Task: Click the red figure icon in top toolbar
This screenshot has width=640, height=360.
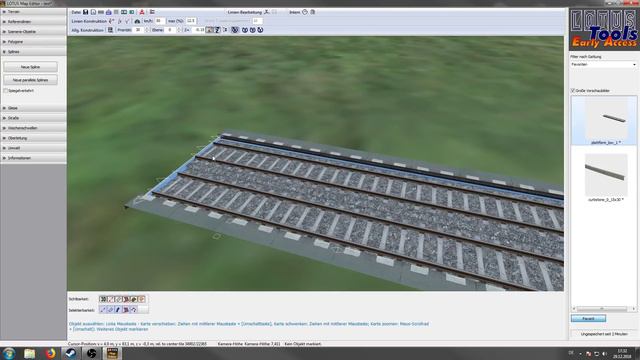Action: pos(142,12)
